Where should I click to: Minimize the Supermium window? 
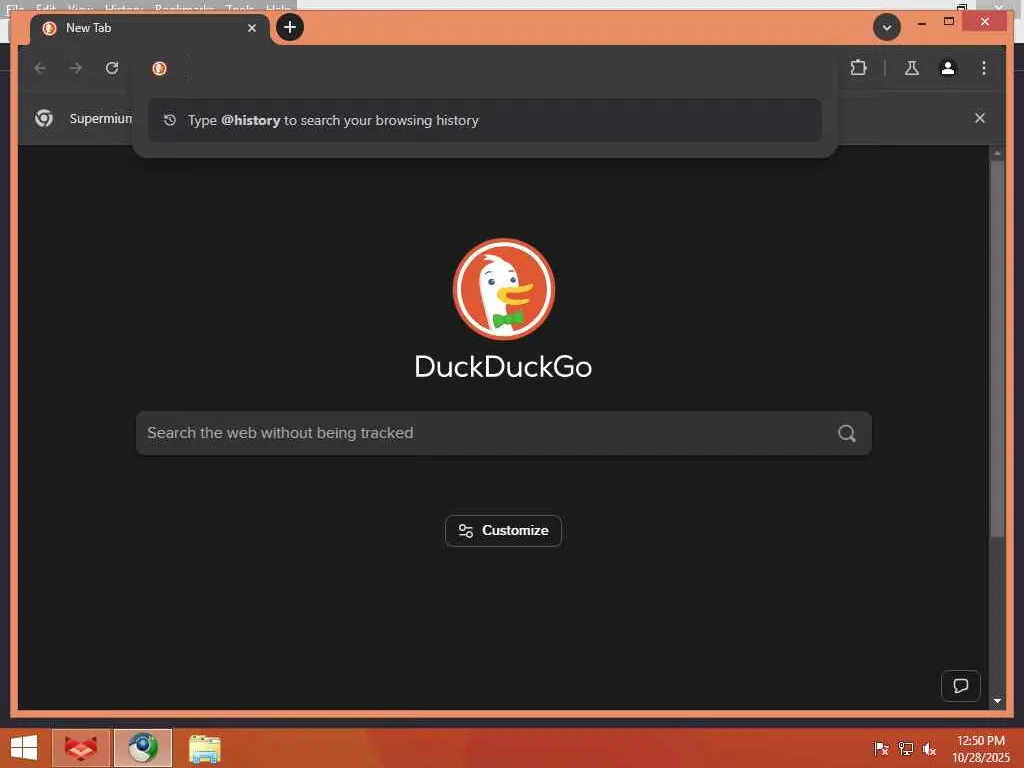tap(921, 23)
